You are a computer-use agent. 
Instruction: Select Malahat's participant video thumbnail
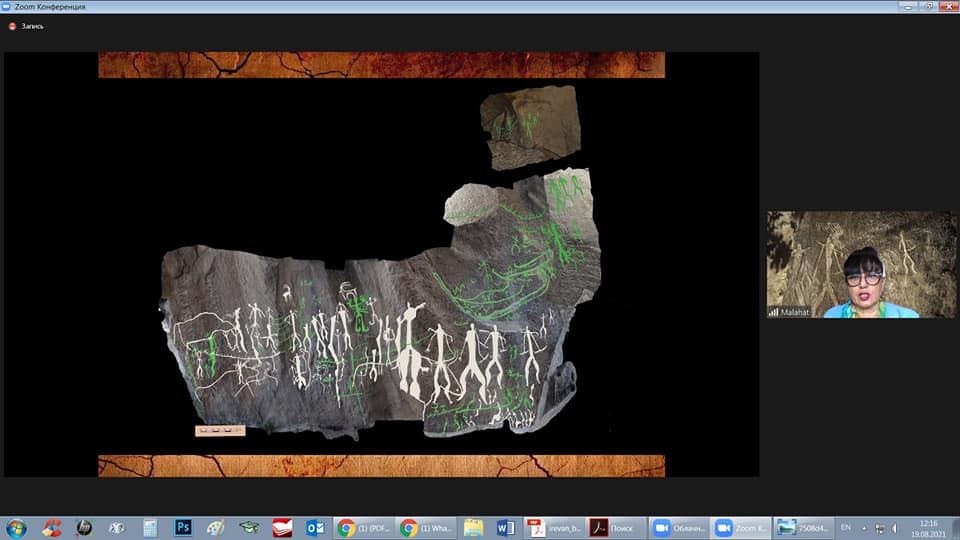pyautogui.click(x=861, y=264)
